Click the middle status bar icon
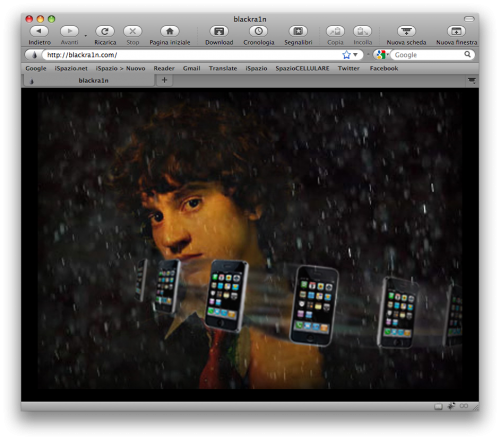 [451, 406]
